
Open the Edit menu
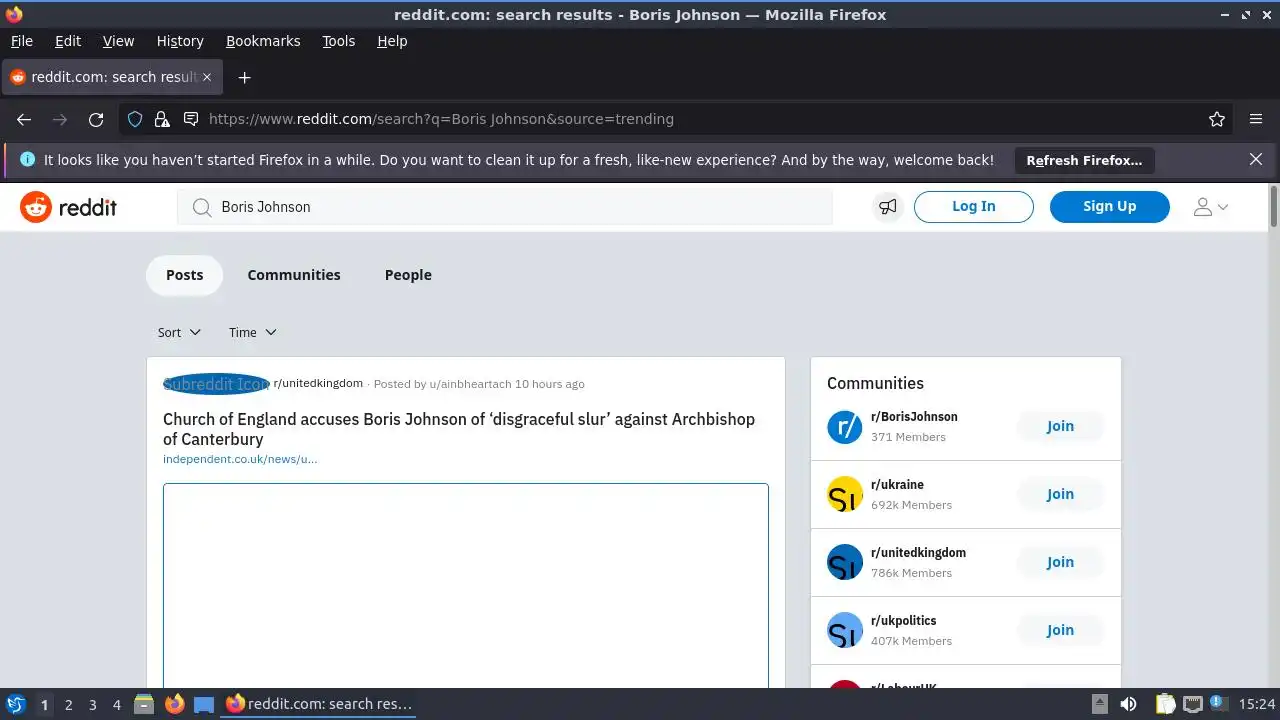tap(68, 41)
